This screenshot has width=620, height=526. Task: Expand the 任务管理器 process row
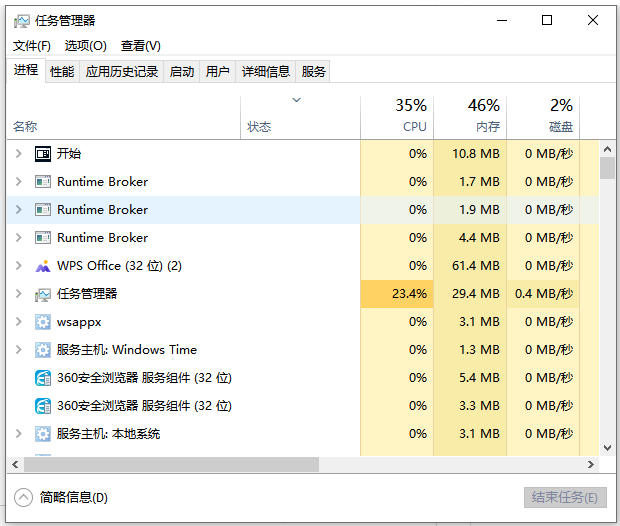[18, 294]
